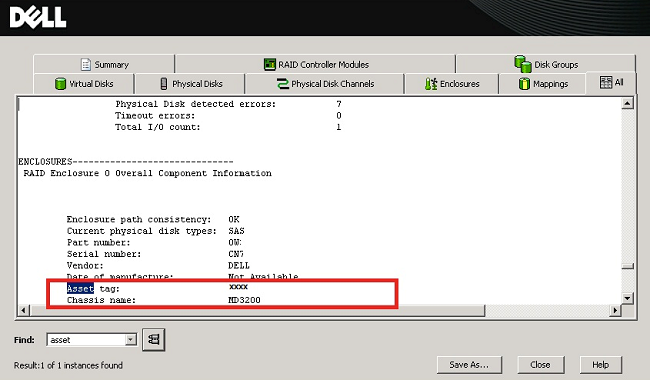Click the 'Total I/O count:' line

[228, 127]
